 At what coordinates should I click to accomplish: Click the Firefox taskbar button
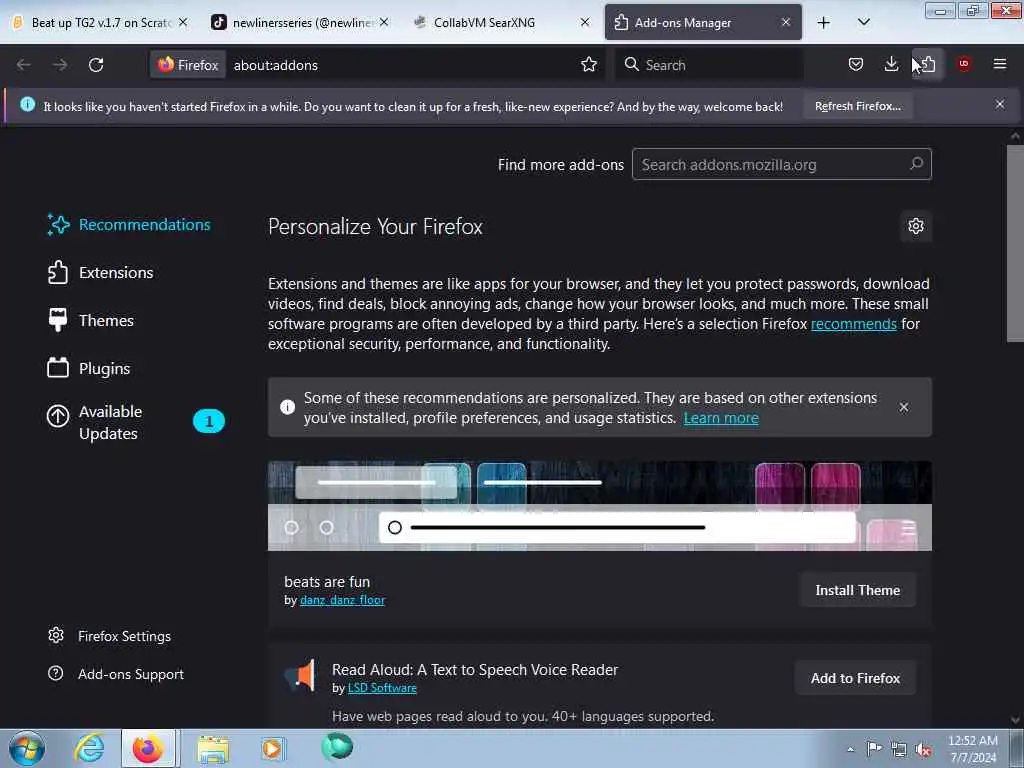point(148,748)
